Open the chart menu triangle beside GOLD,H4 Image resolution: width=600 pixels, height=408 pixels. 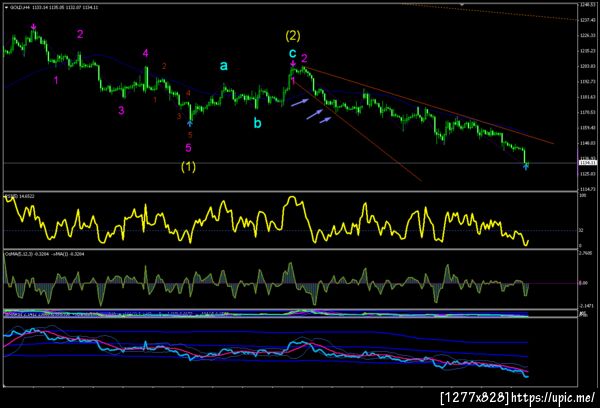pos(6,8)
